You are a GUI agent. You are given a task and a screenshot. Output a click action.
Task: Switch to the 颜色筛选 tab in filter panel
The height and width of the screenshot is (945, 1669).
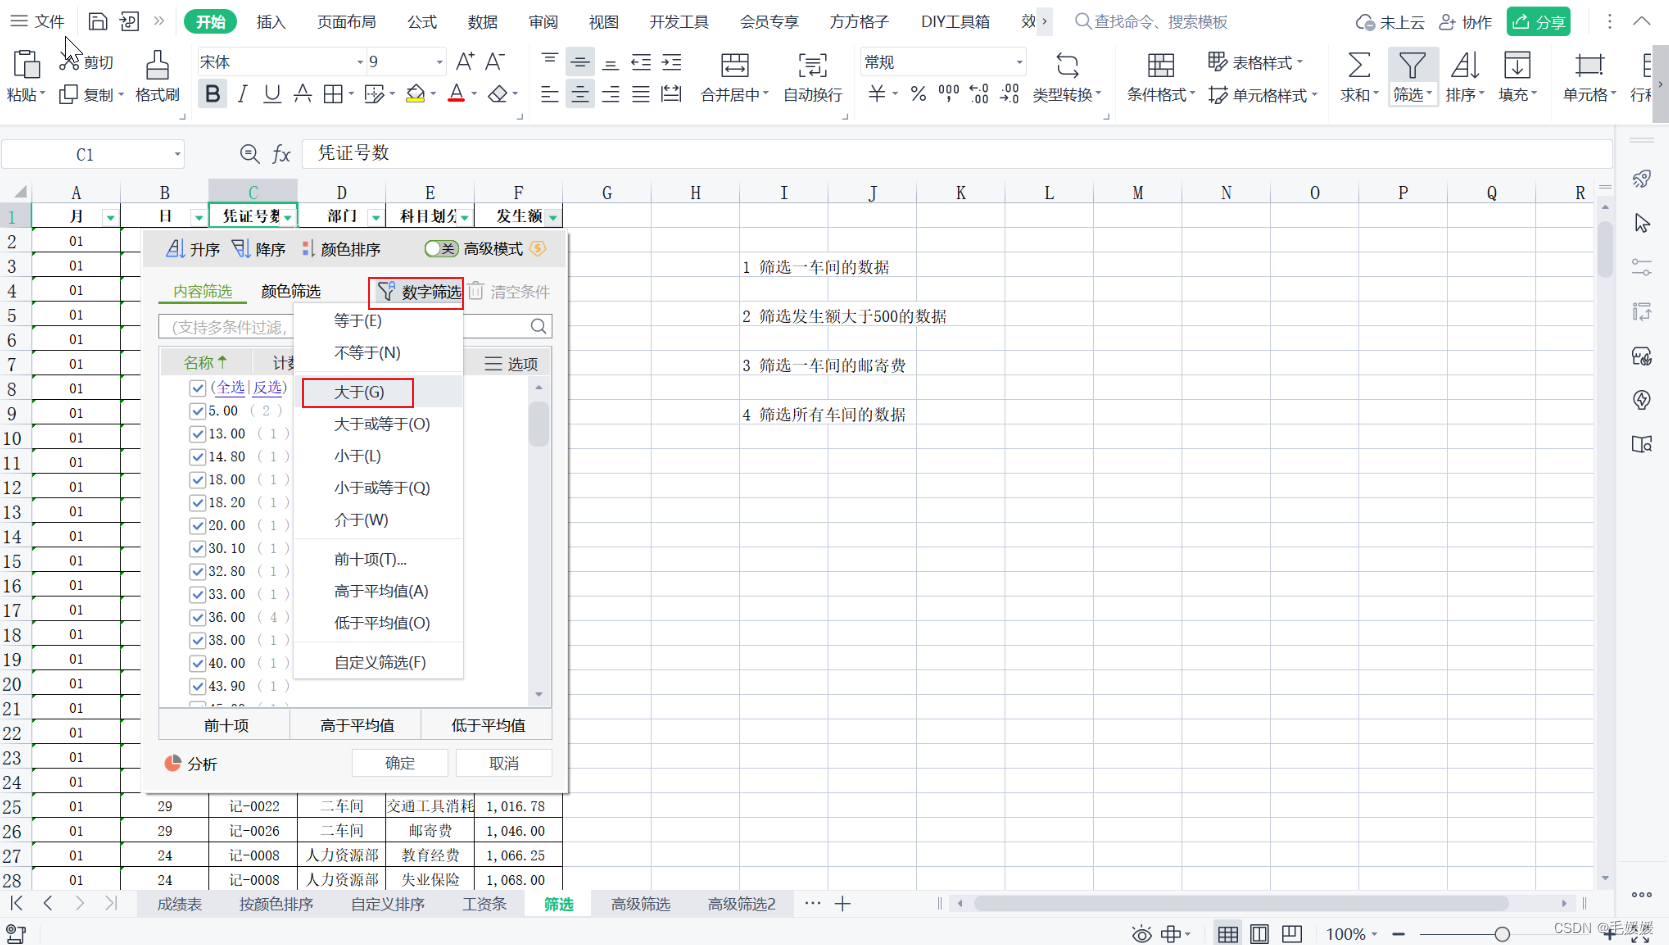pos(291,291)
